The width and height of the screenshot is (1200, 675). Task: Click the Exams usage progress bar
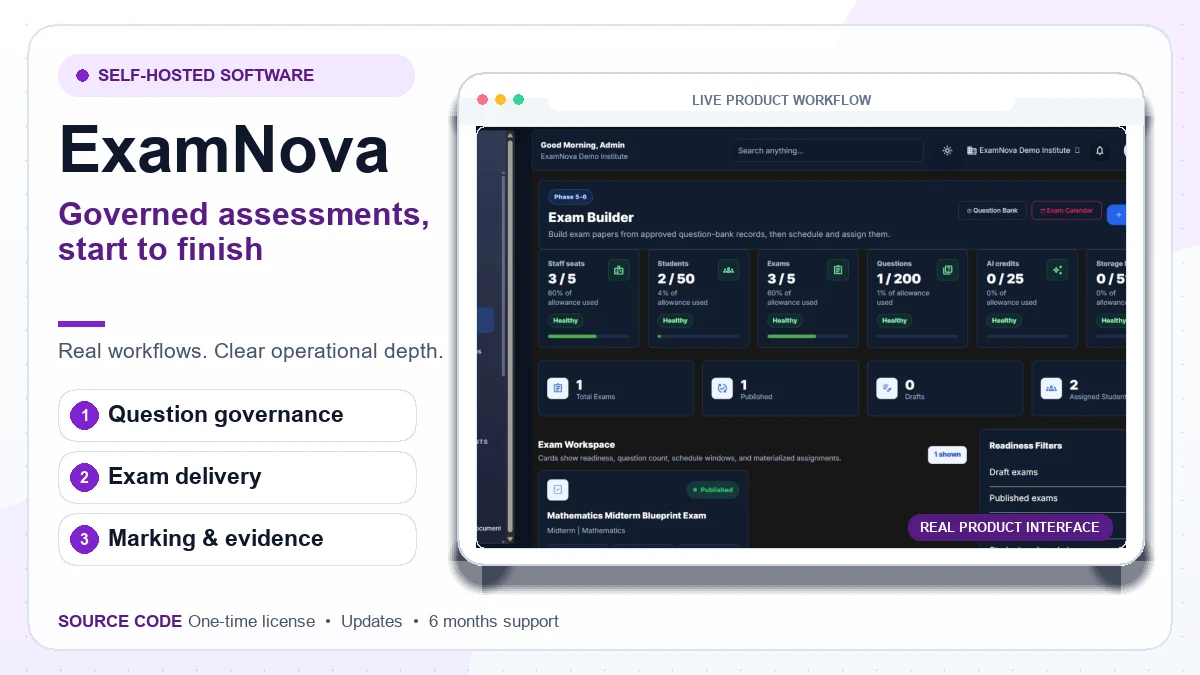tap(808, 337)
